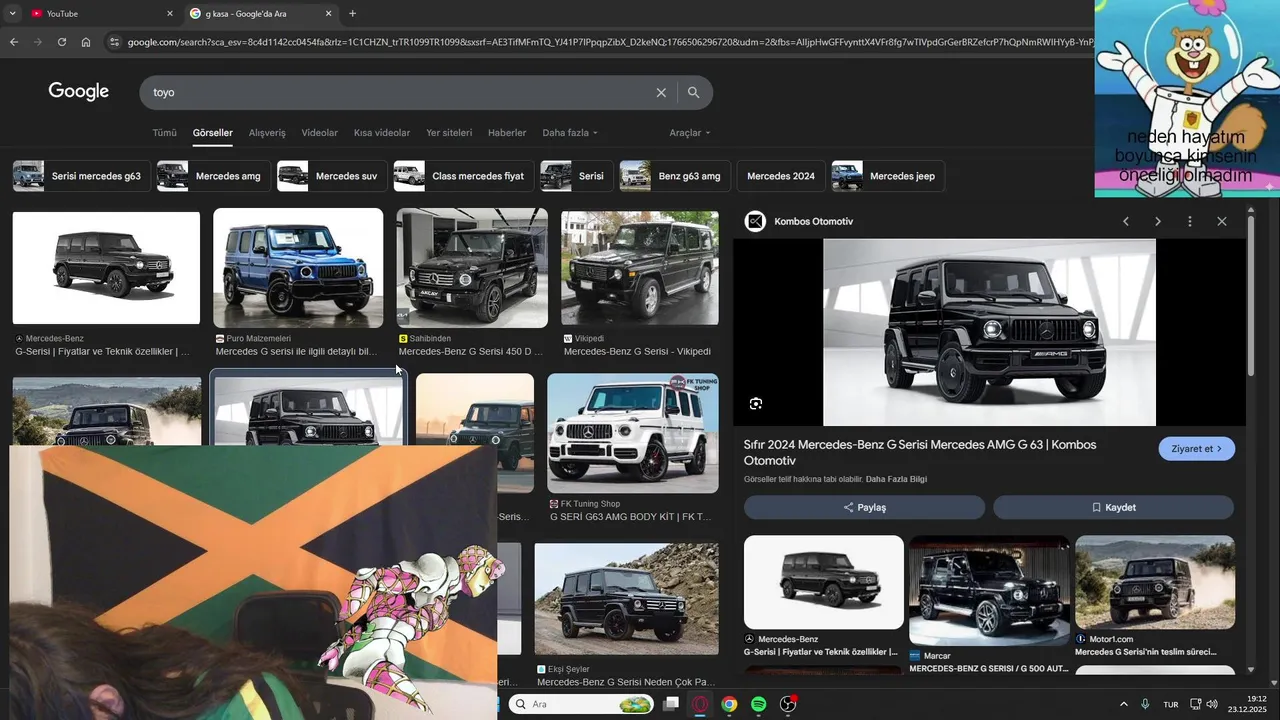Go back with the browser back arrow

tap(14, 42)
